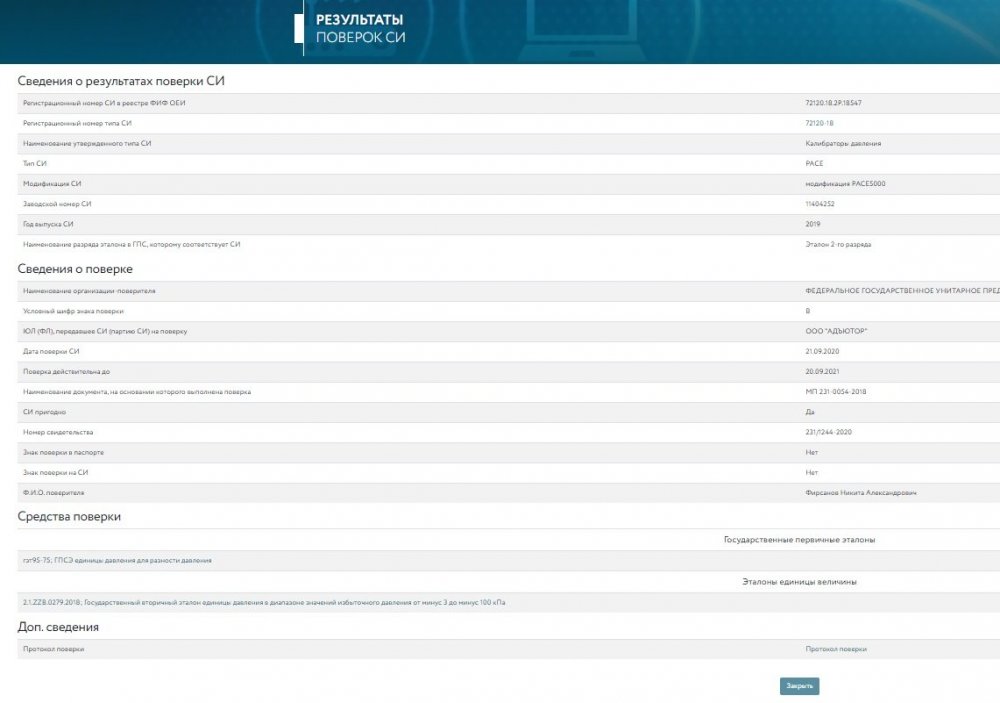Select verifier name Фирсанов Никита Александрович
Image resolution: width=1000 pixels, height=703 pixels.
(x=858, y=493)
